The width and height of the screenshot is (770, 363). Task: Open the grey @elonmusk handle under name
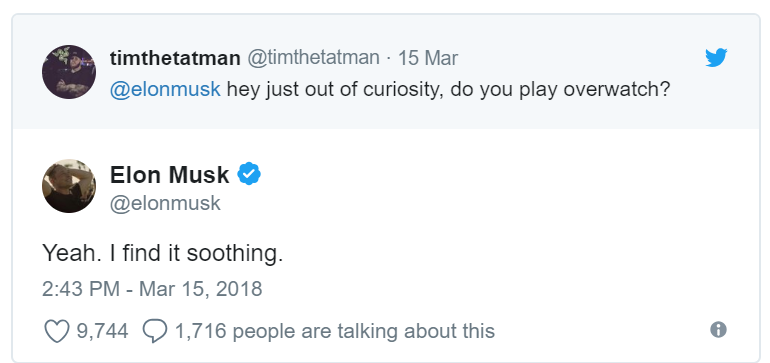coord(165,203)
